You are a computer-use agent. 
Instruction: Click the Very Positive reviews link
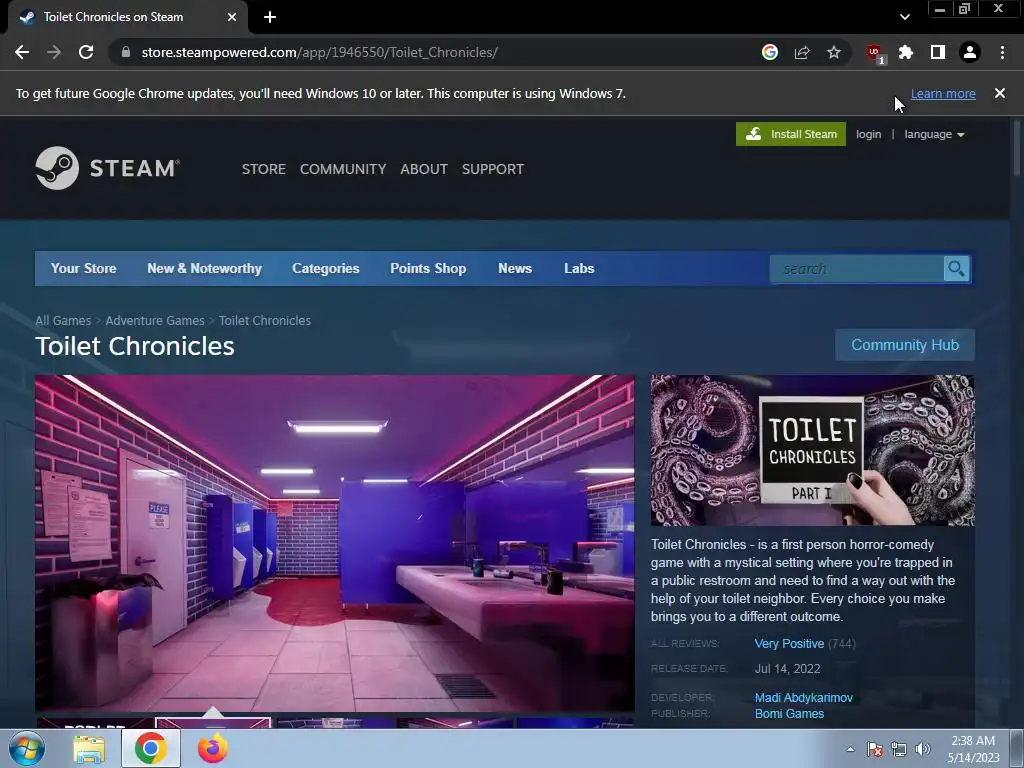click(x=789, y=644)
